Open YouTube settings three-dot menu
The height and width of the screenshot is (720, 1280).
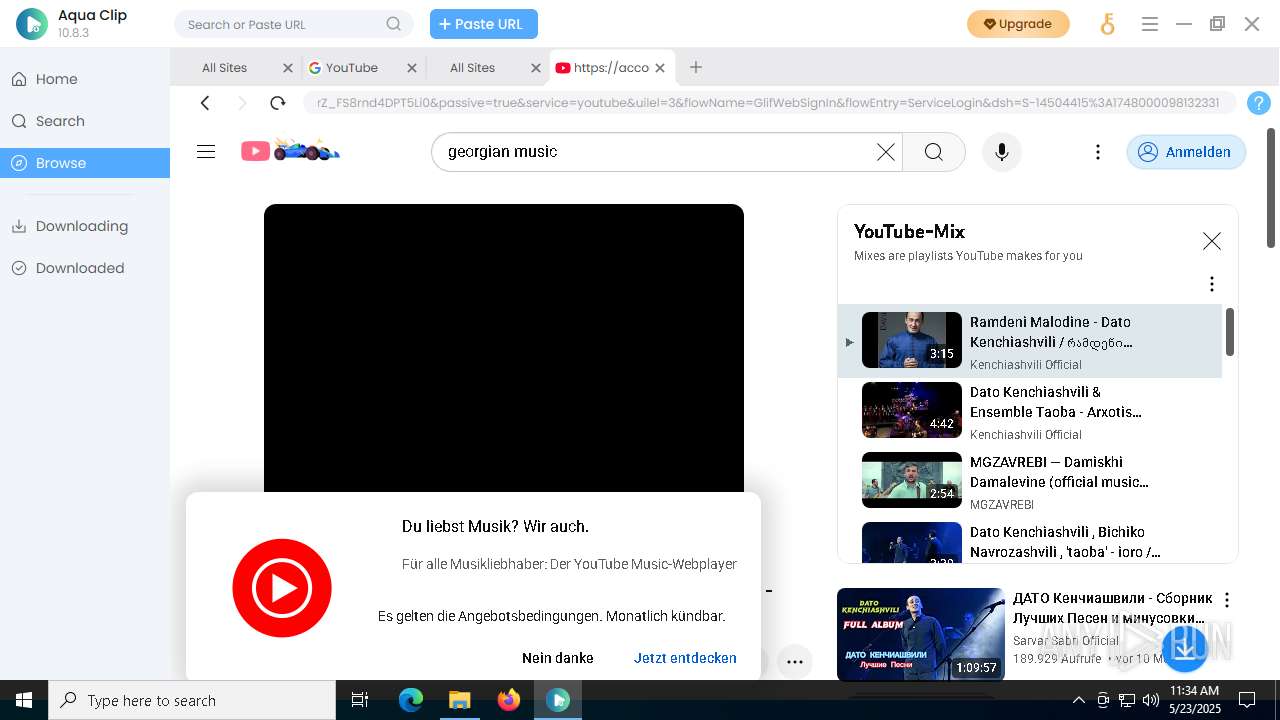click(1098, 152)
